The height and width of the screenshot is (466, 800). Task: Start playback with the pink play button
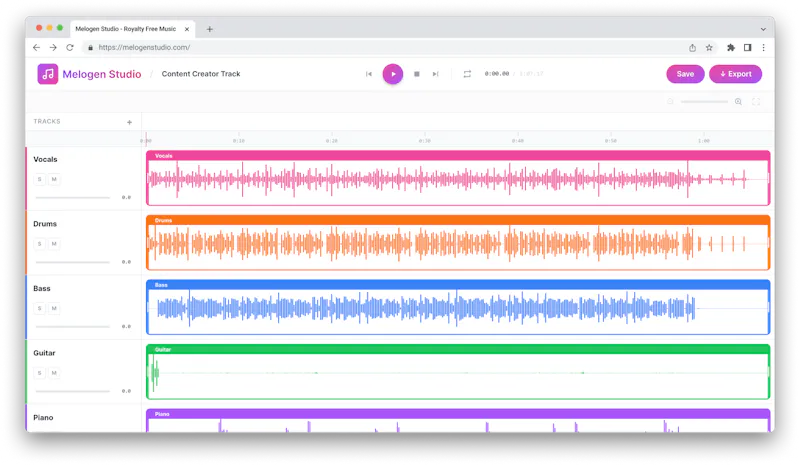[393, 74]
